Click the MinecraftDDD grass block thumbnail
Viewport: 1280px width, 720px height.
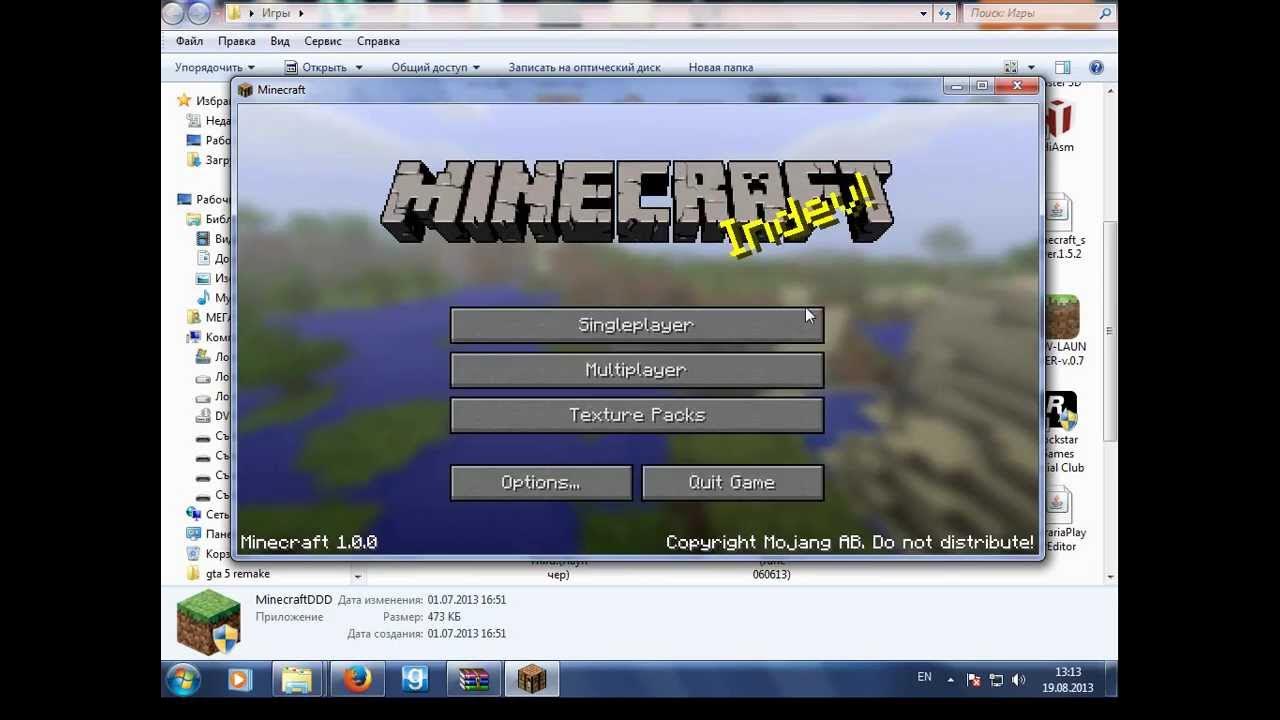tap(209, 622)
